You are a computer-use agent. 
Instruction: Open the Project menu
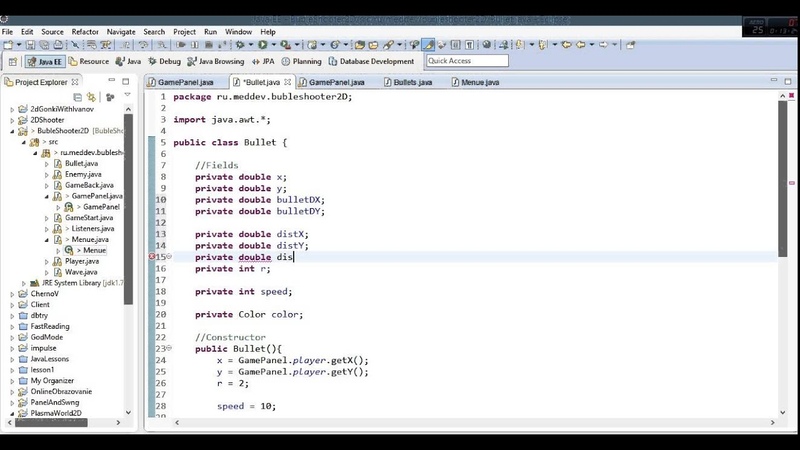tap(184, 32)
